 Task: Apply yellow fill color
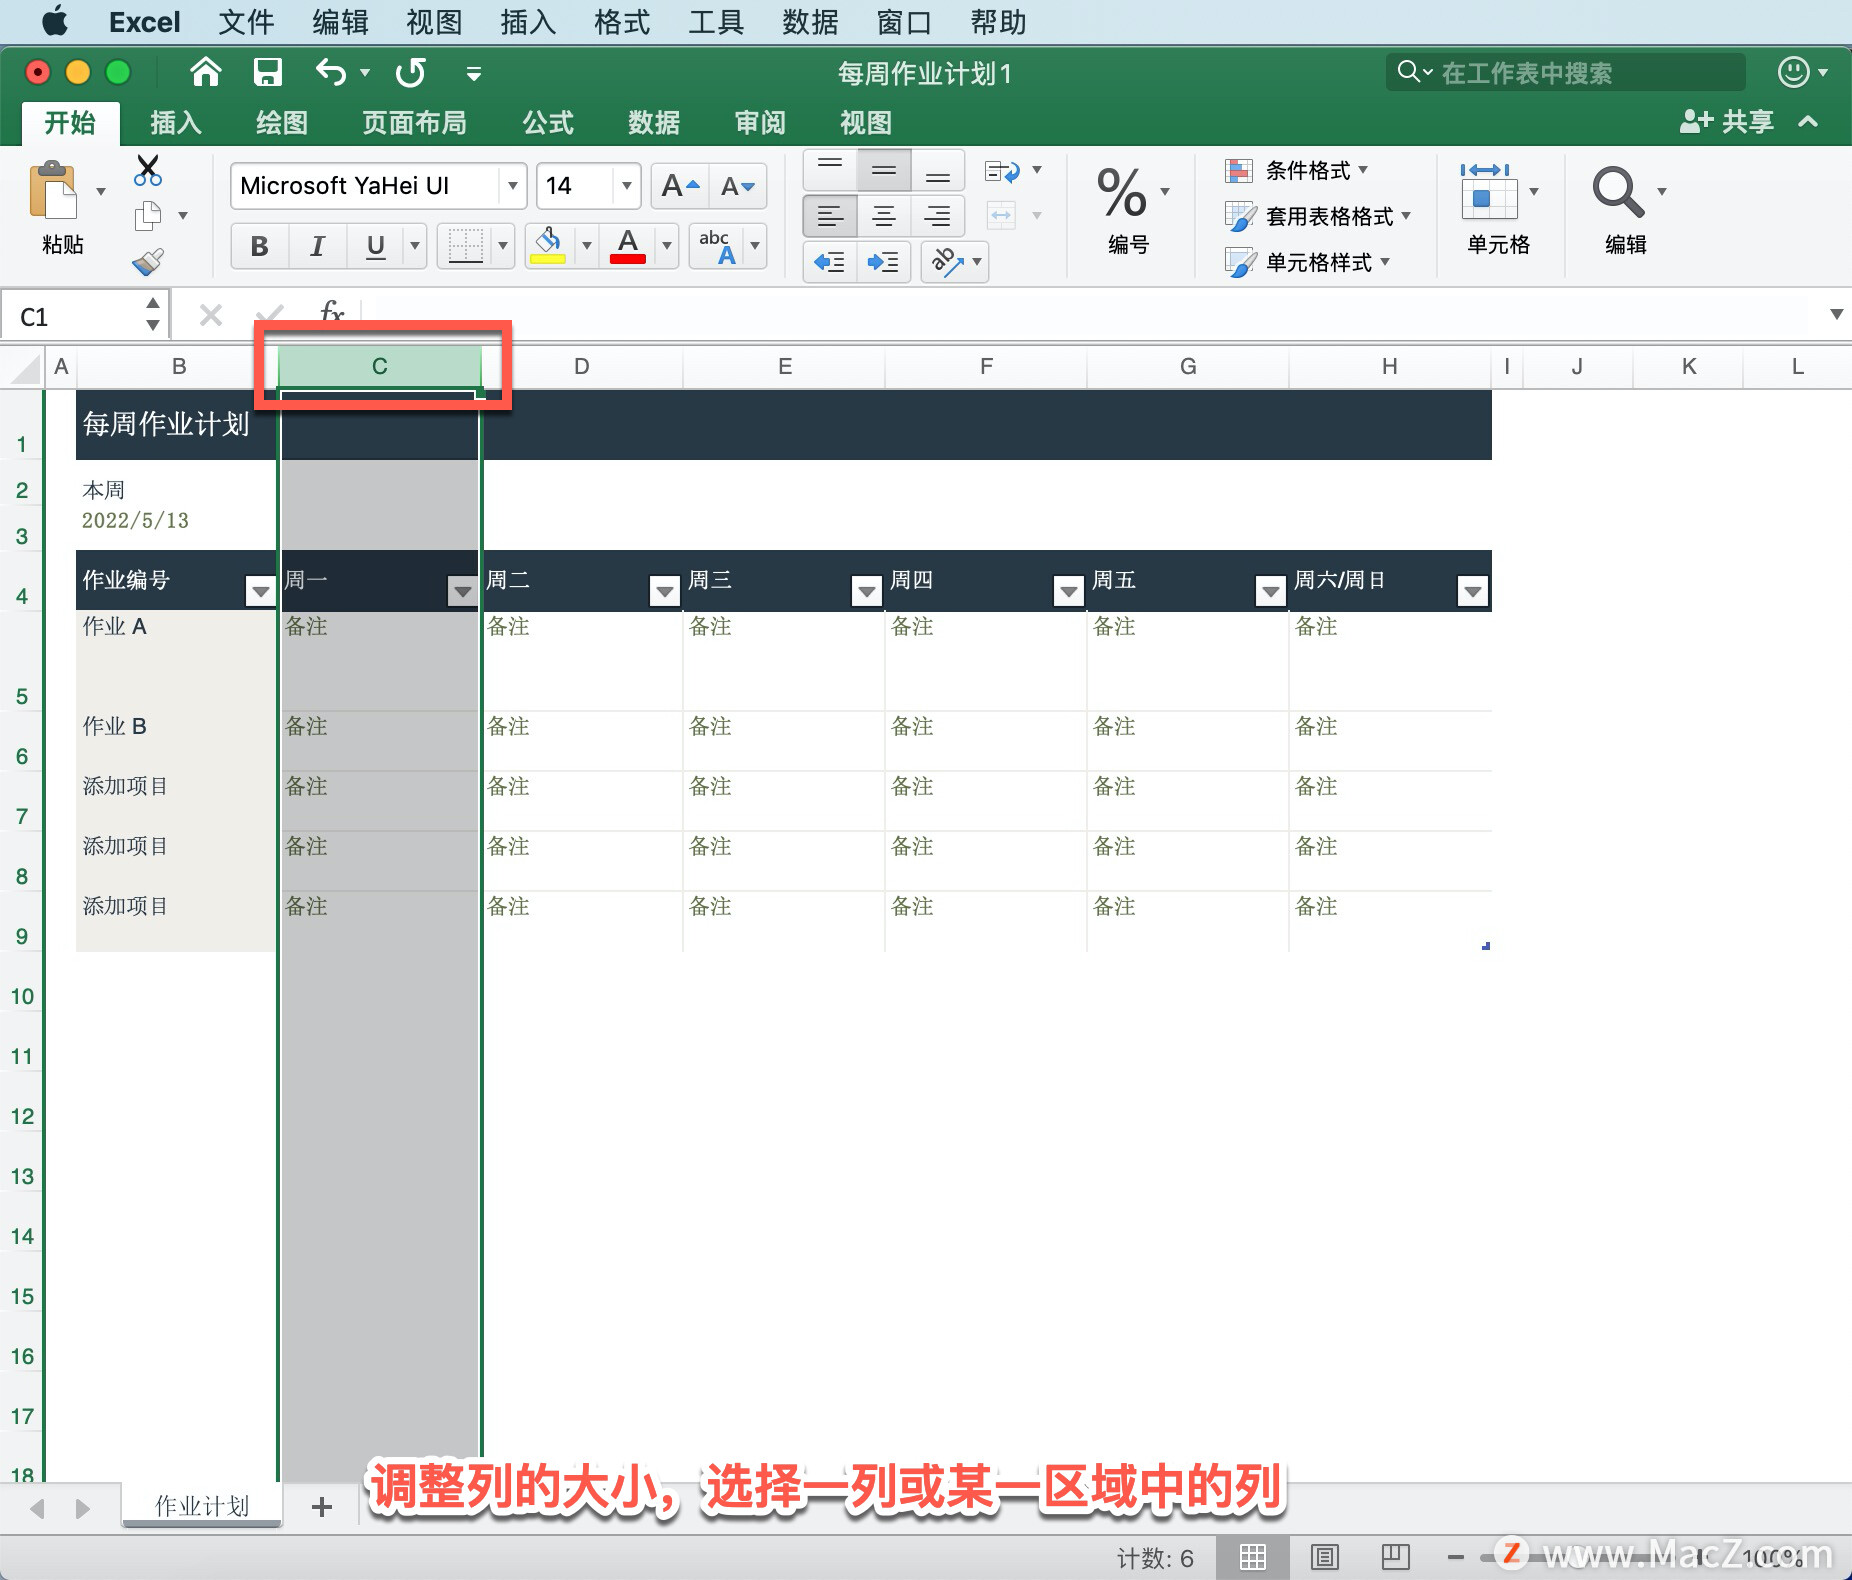547,246
